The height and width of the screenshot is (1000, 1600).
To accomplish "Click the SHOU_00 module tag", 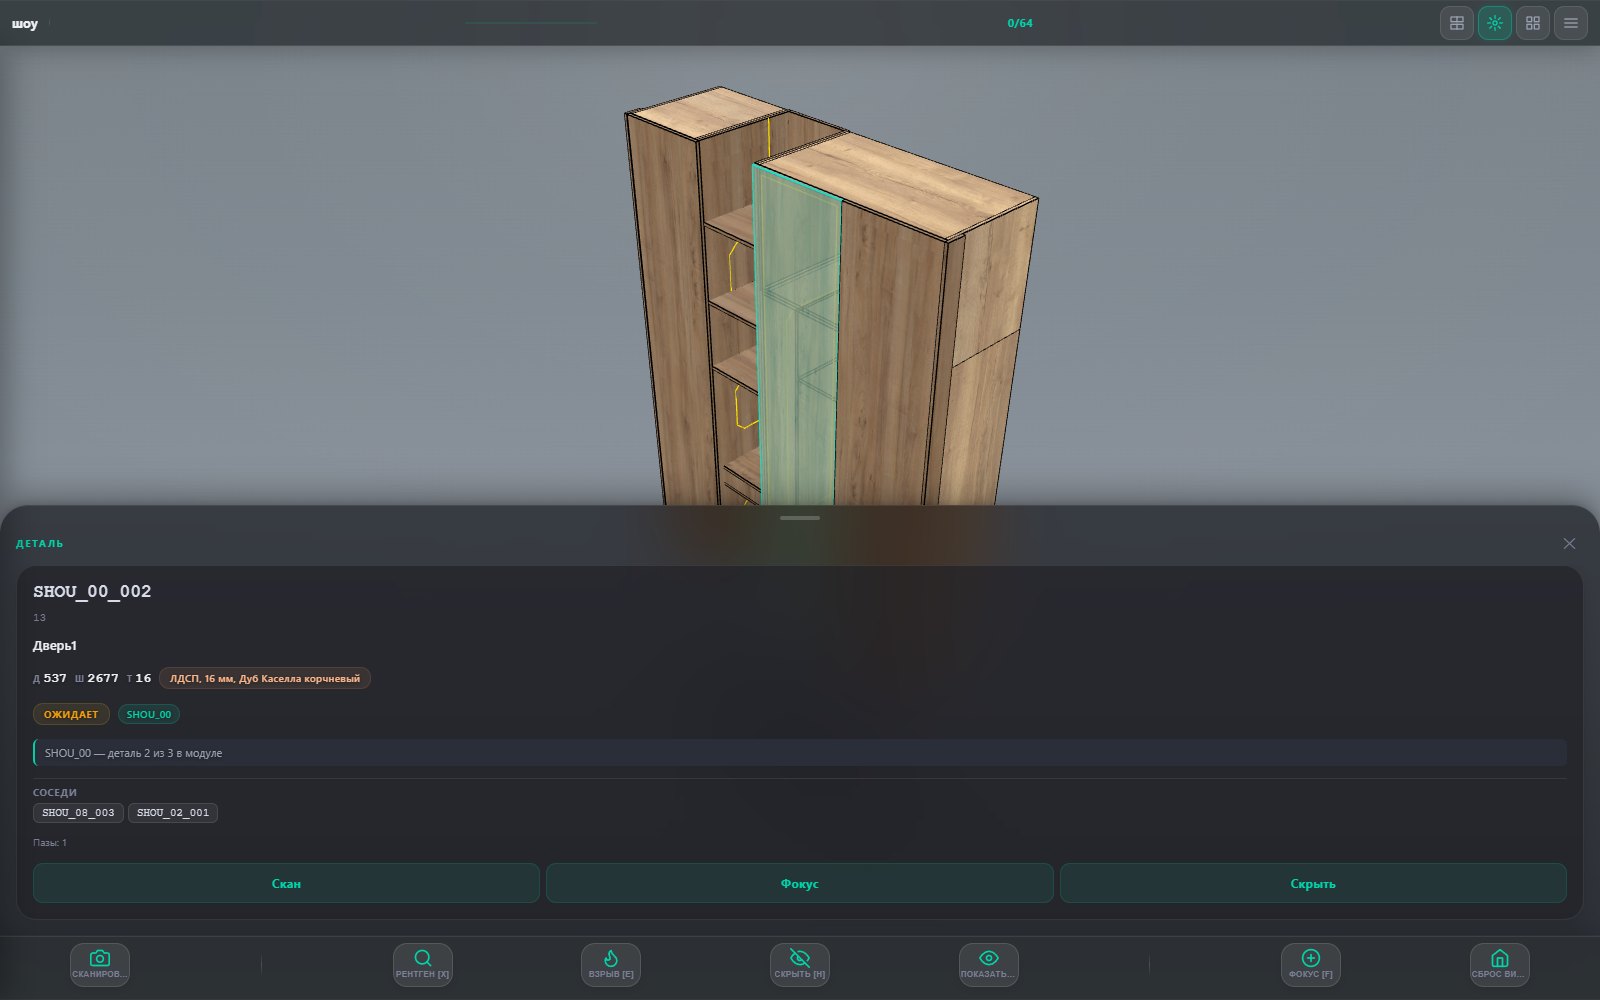I will pos(149,714).
